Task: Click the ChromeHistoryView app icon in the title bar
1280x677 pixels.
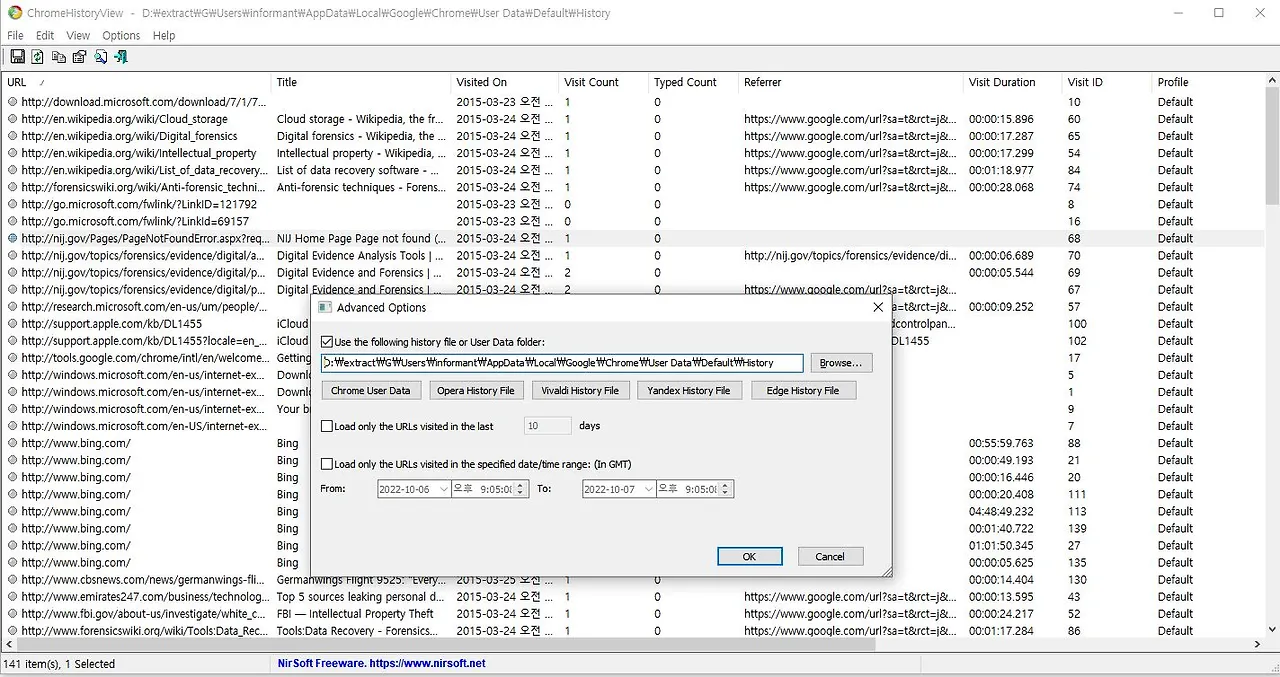Action: [15, 13]
